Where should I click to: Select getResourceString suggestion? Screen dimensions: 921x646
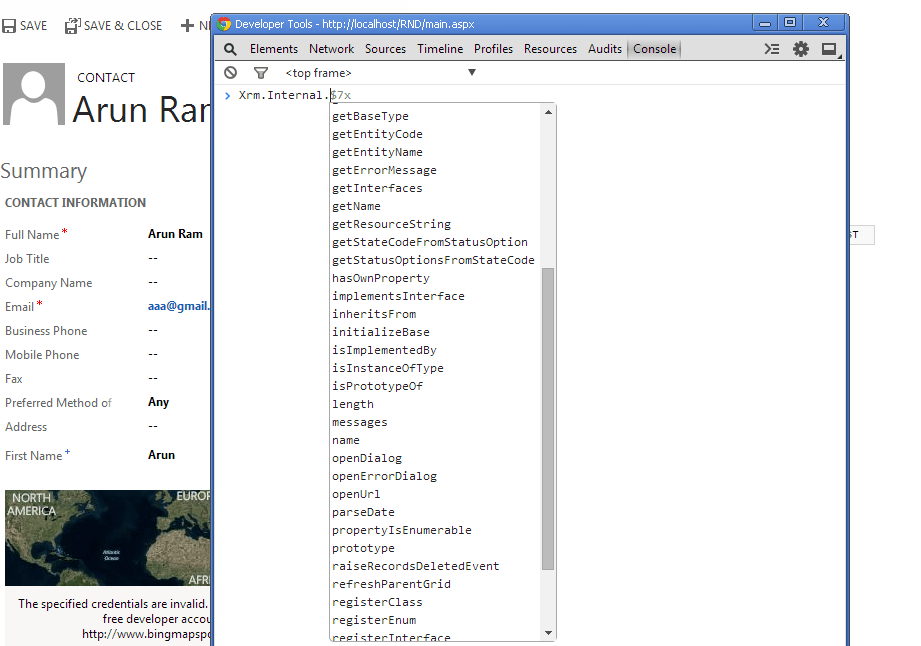391,224
